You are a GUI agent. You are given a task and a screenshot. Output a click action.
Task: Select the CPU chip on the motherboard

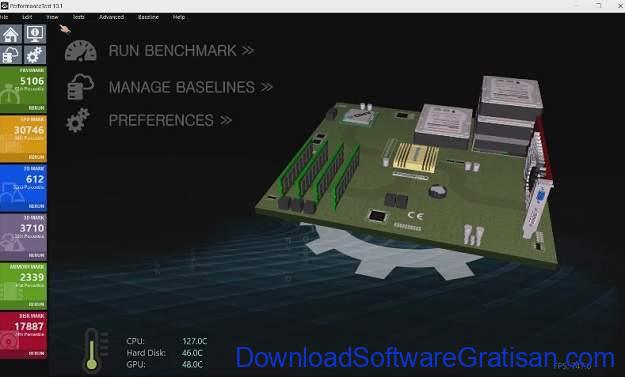click(x=358, y=116)
